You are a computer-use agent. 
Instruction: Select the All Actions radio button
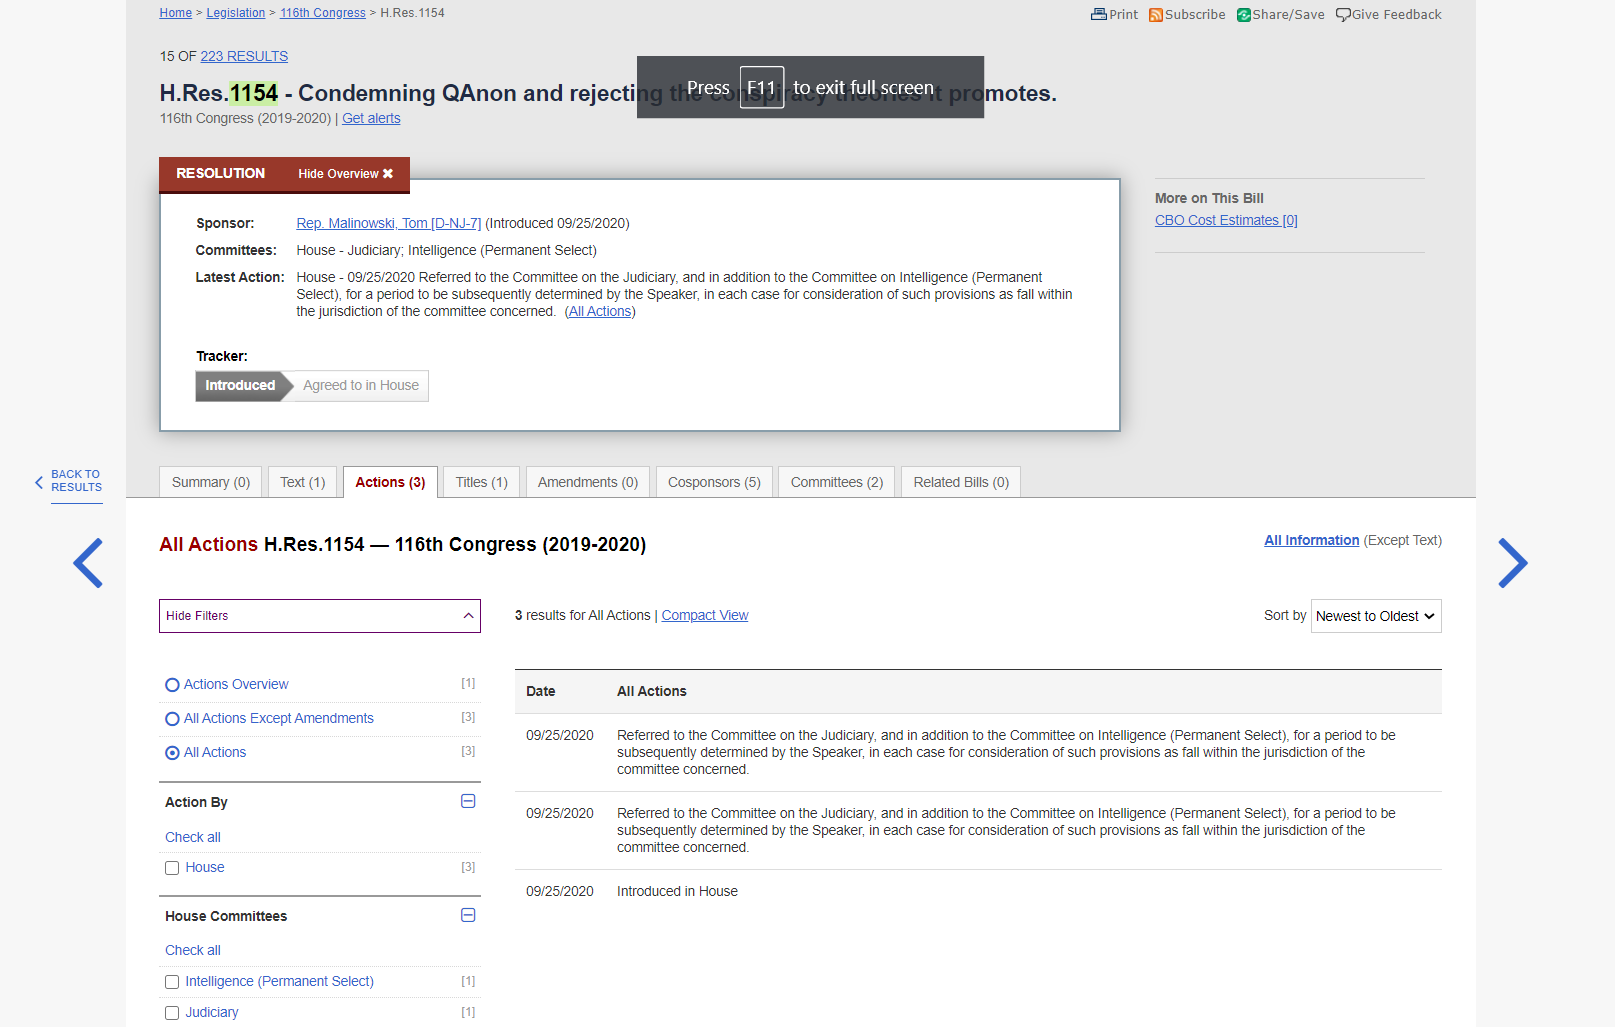(x=172, y=753)
